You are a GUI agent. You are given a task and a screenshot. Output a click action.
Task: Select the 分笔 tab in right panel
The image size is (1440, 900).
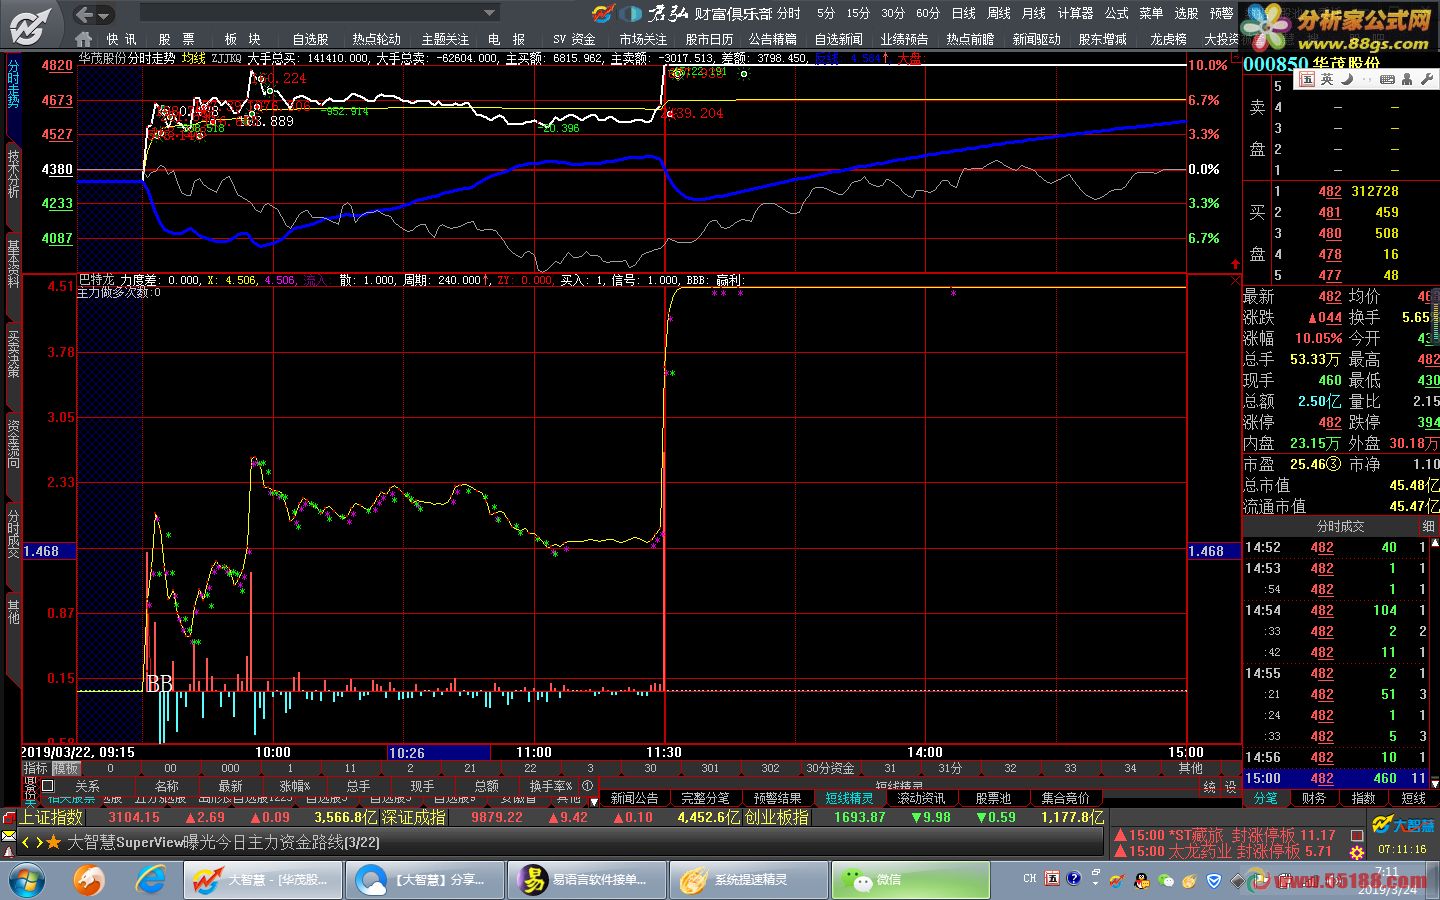click(1265, 798)
